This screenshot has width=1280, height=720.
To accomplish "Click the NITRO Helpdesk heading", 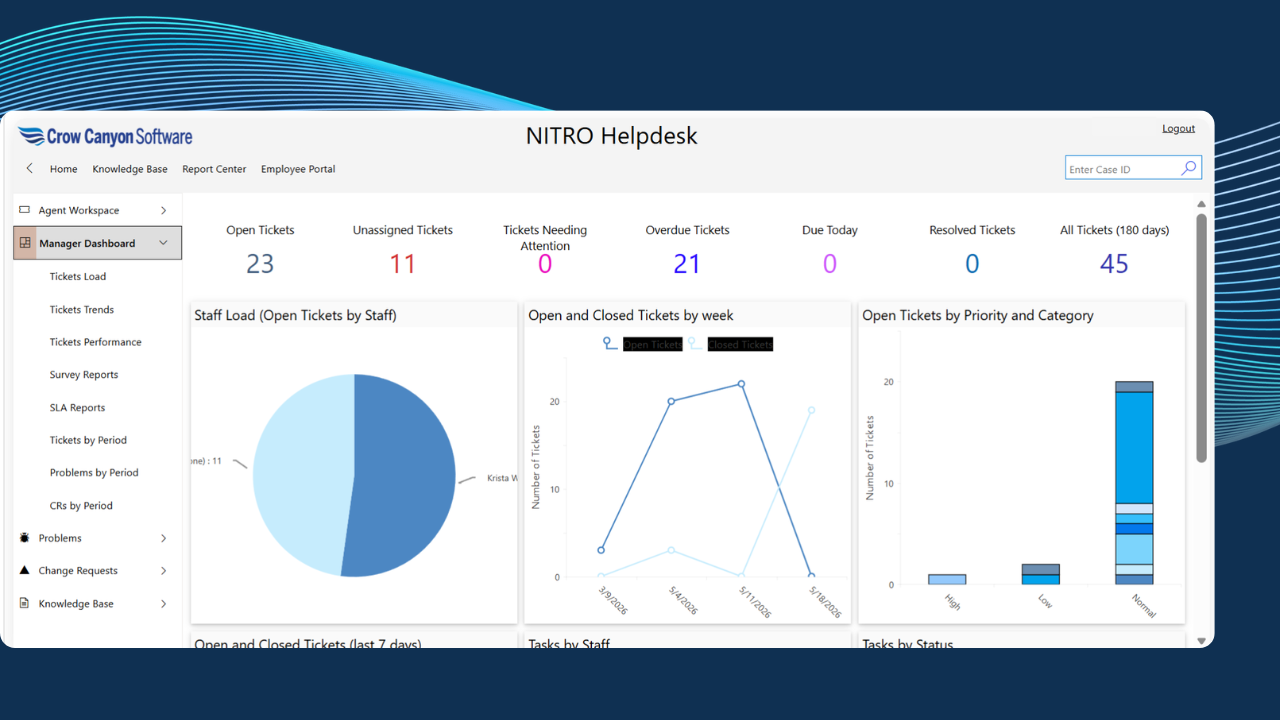I will tap(612, 136).
